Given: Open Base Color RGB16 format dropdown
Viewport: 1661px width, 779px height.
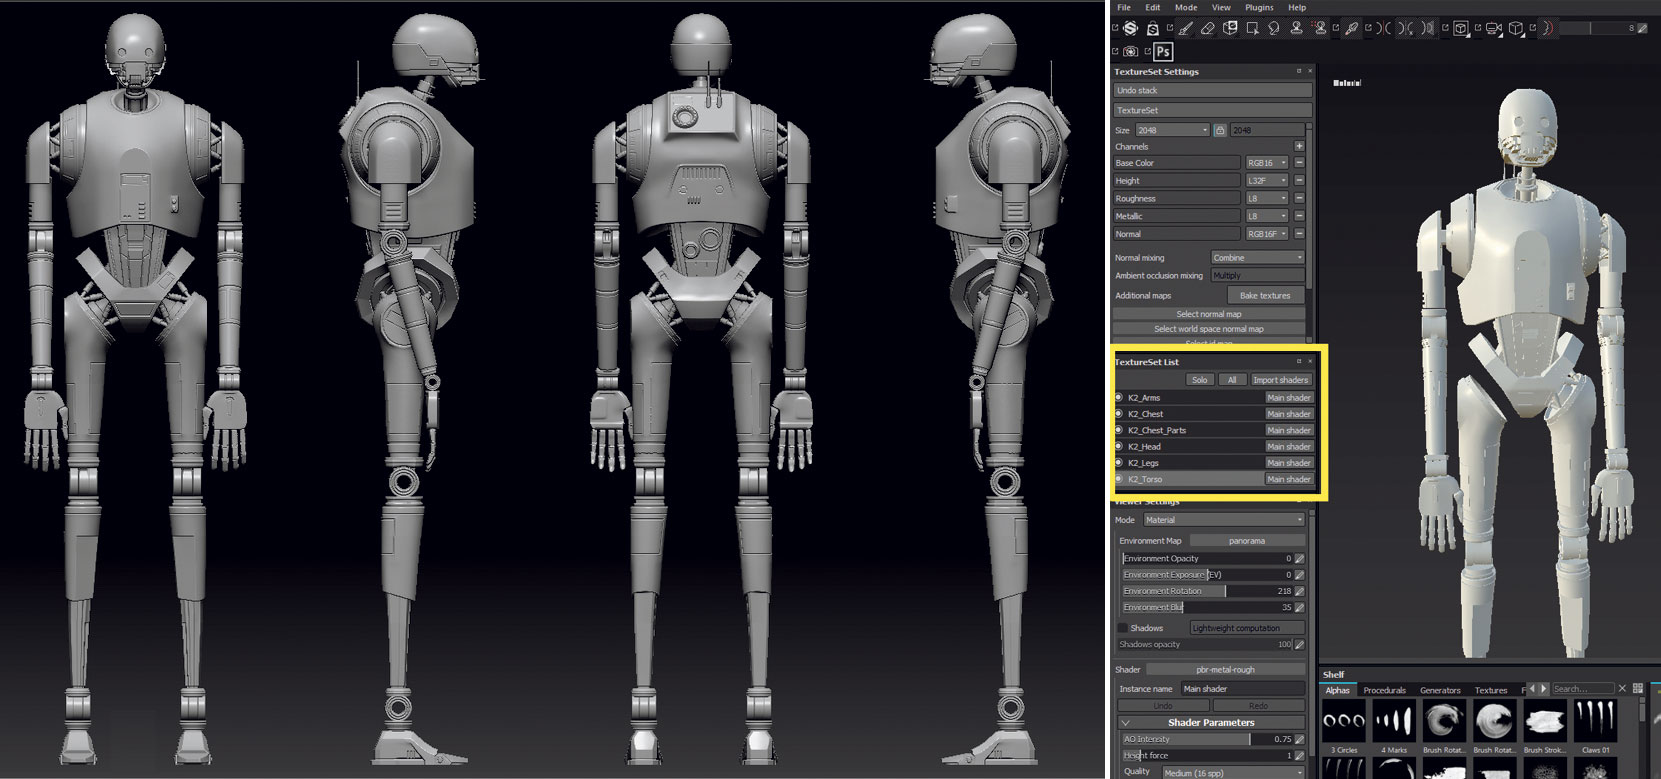Looking at the screenshot, I should click(x=1266, y=162).
